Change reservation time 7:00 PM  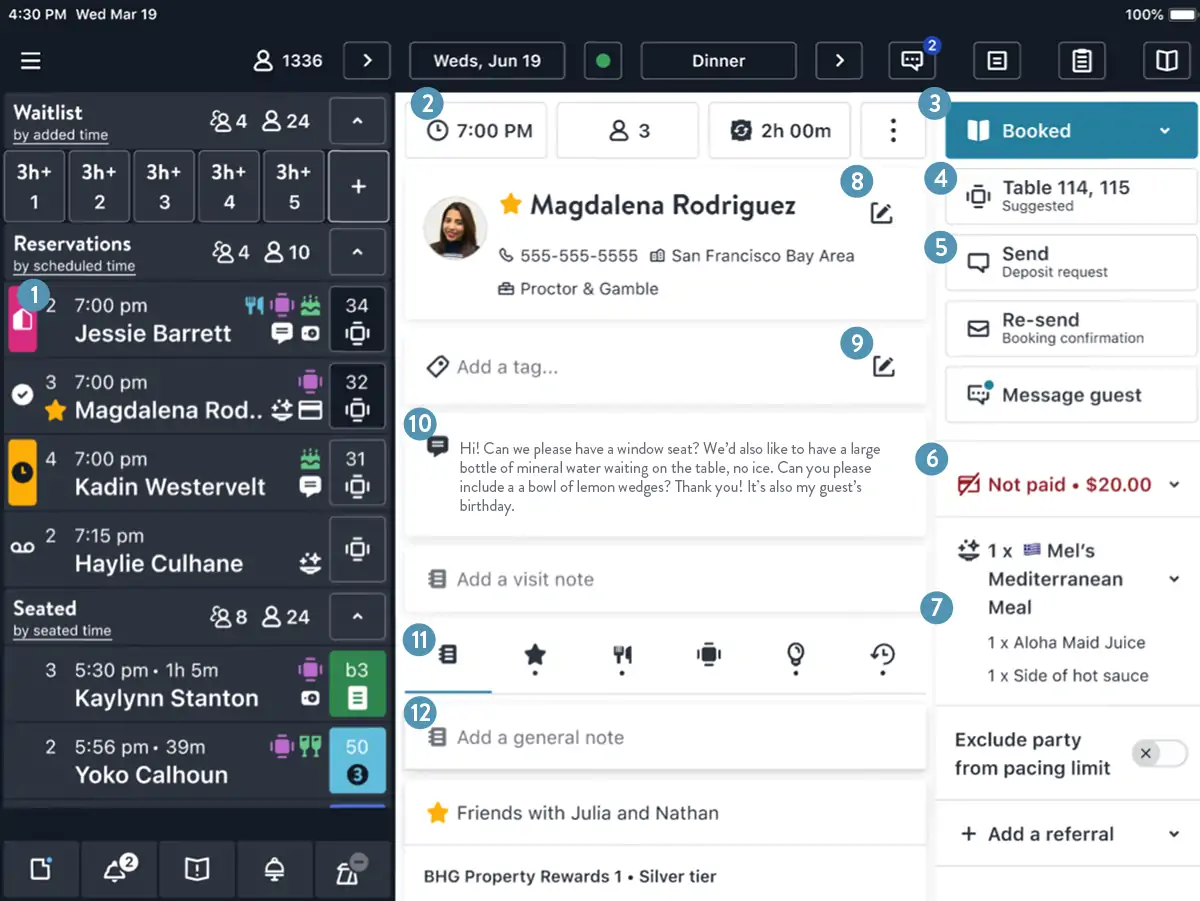[477, 131]
